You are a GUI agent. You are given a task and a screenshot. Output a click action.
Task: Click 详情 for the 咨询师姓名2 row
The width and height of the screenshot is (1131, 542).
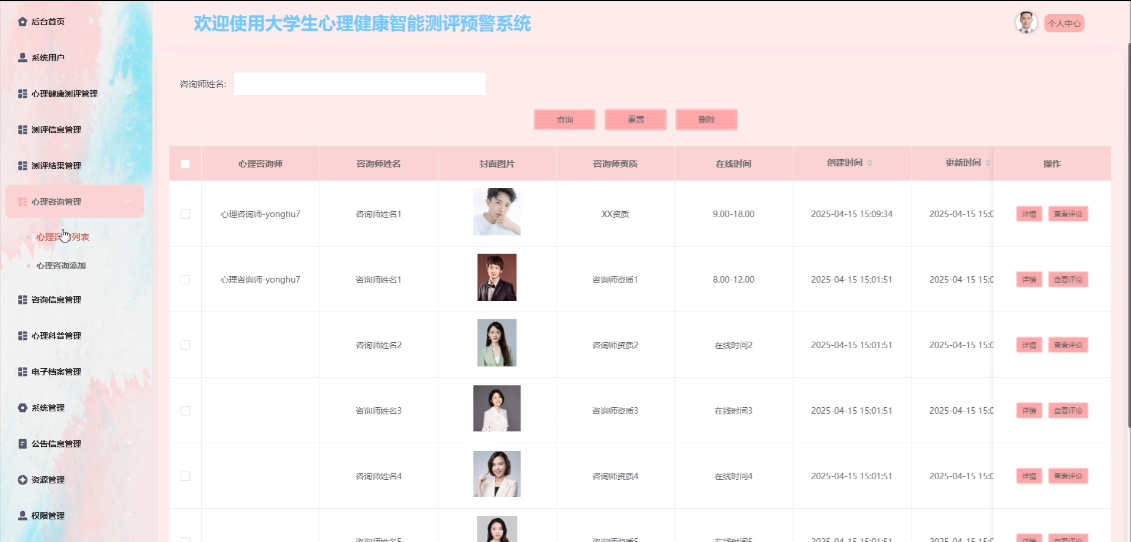[1029, 345]
